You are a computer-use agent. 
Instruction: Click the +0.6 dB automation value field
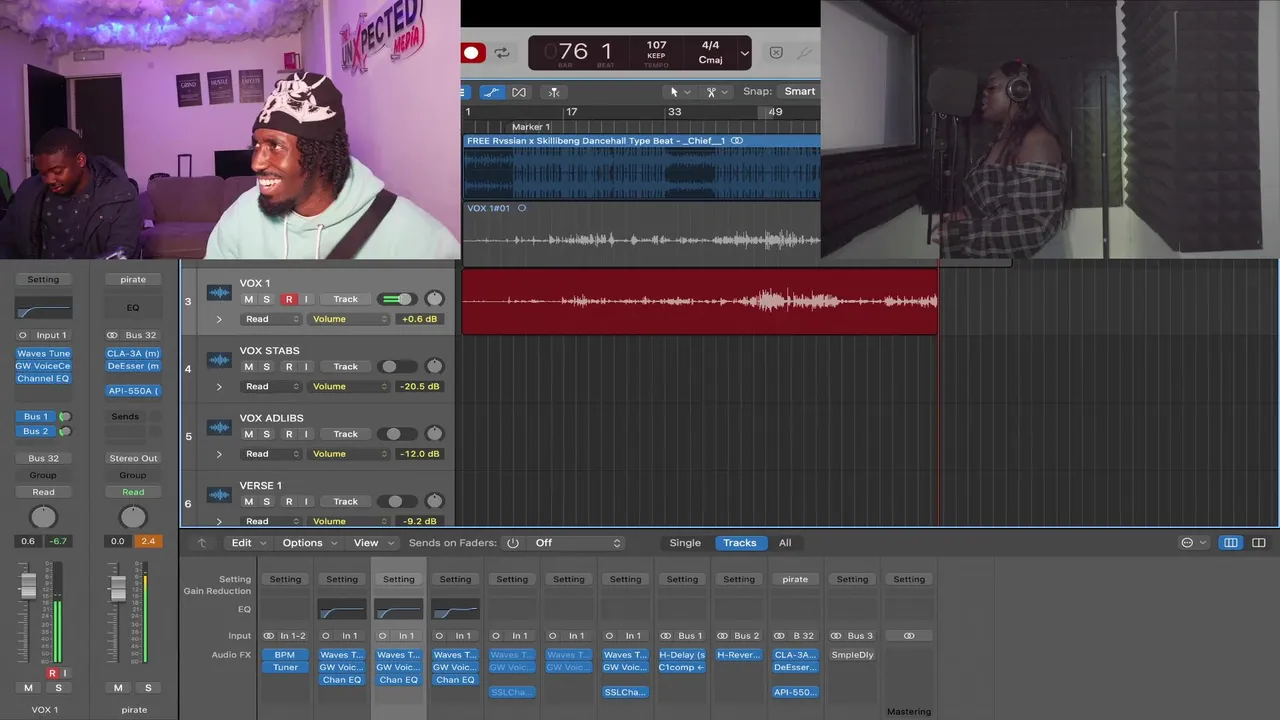(x=419, y=319)
